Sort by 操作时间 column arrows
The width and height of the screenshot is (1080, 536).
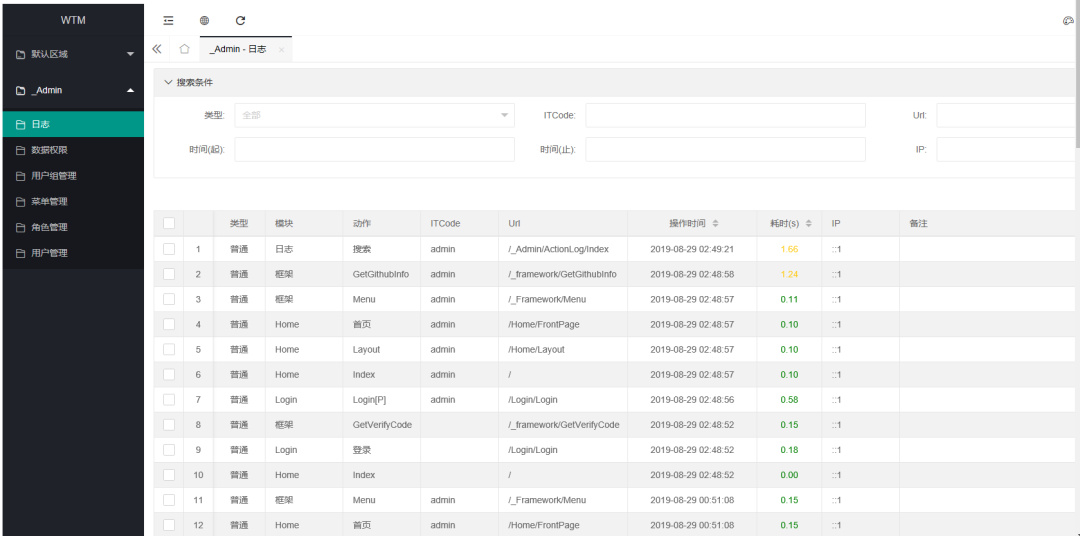click(x=715, y=224)
